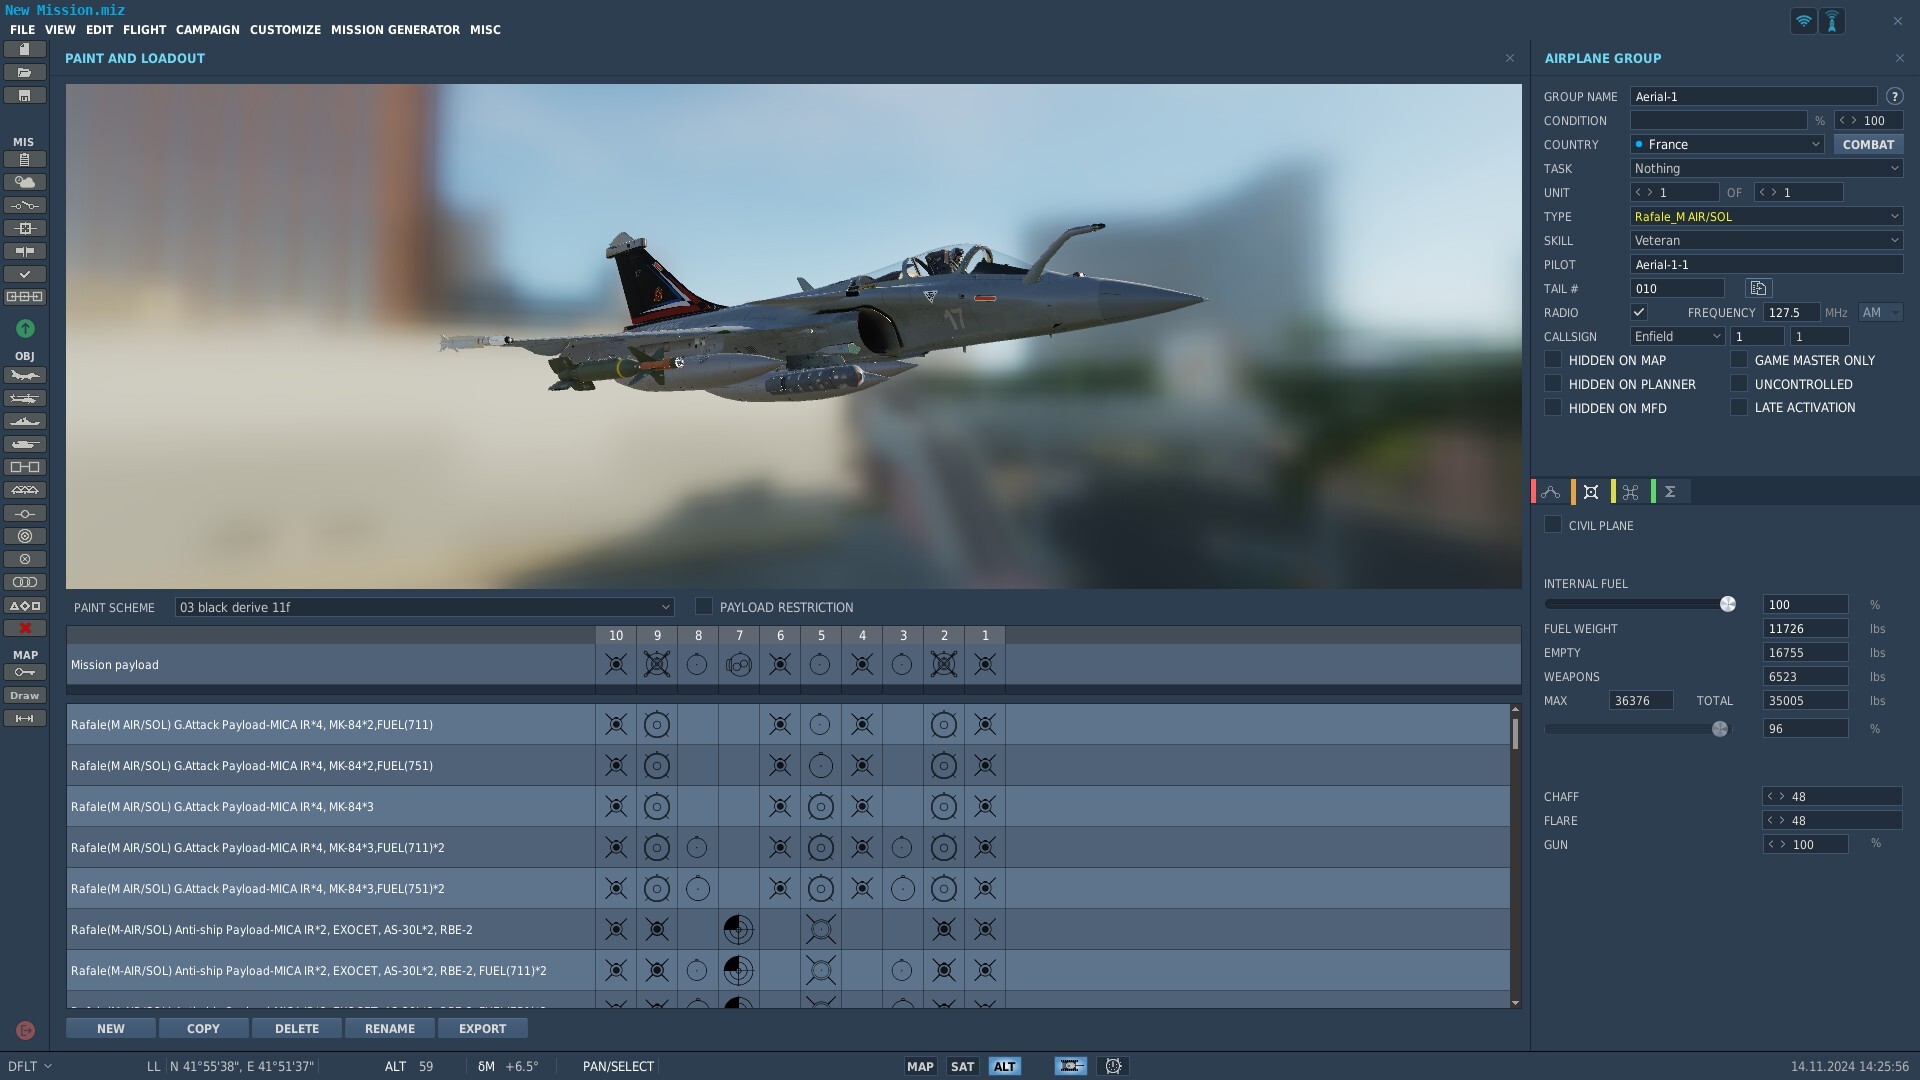Open the mission briefing clipboard icon
1920x1080 pixels.
[x=25, y=159]
